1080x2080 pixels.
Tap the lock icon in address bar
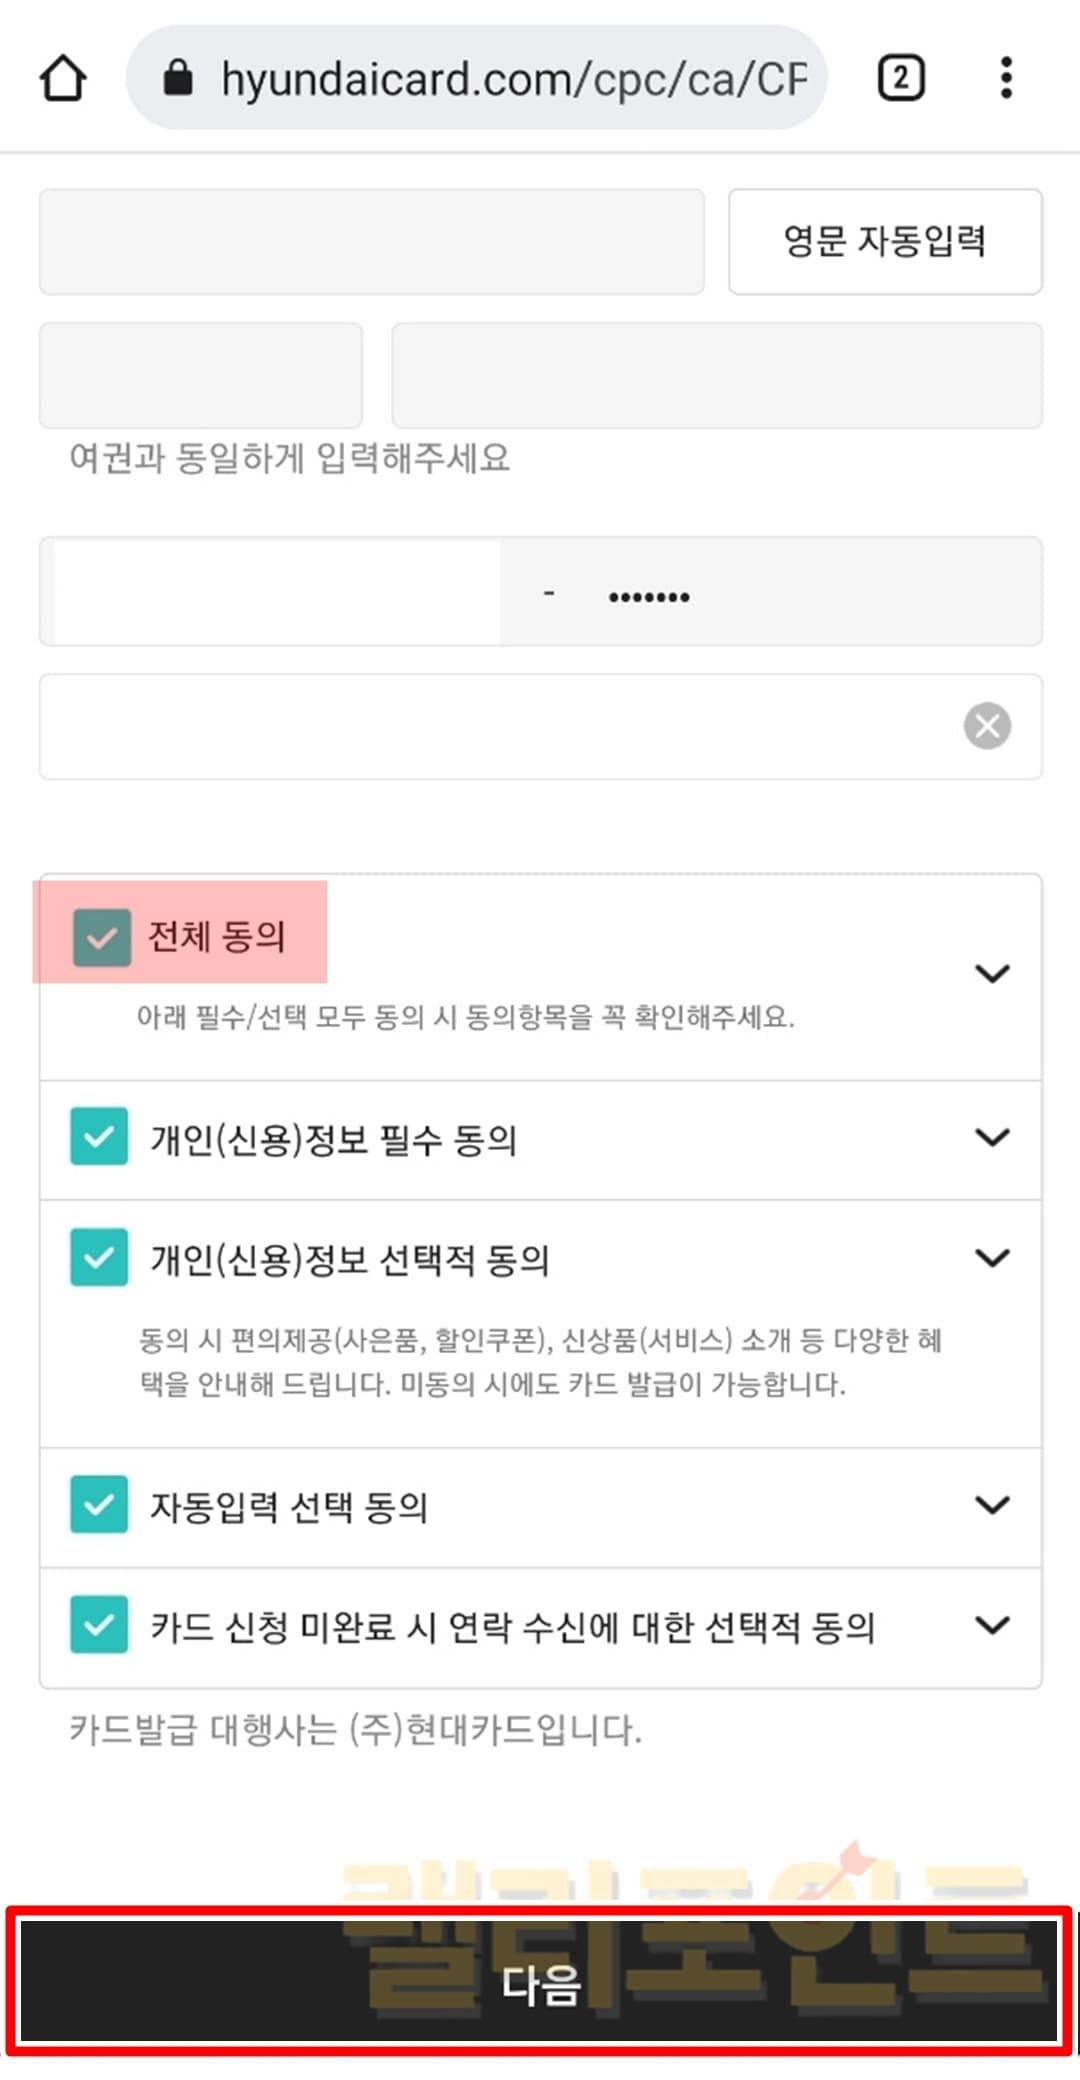point(178,78)
